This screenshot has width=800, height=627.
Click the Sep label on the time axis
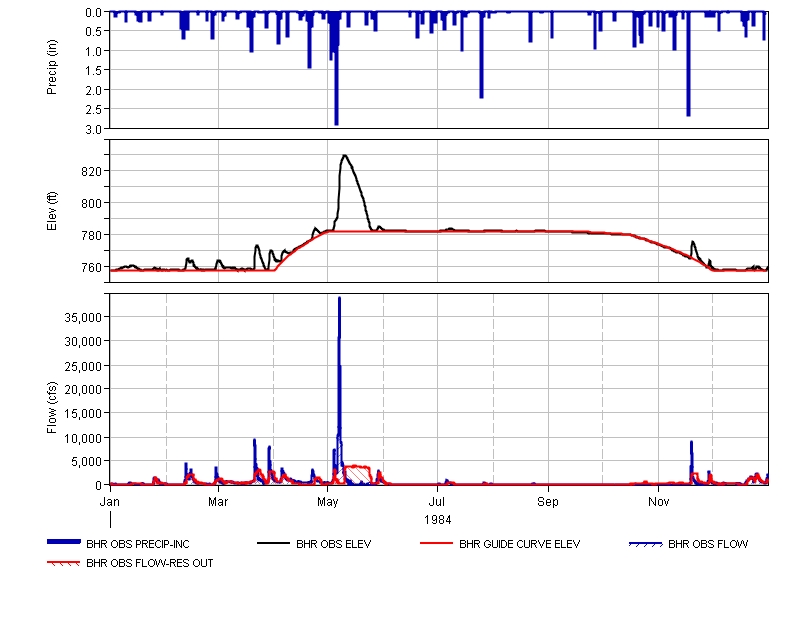548,498
